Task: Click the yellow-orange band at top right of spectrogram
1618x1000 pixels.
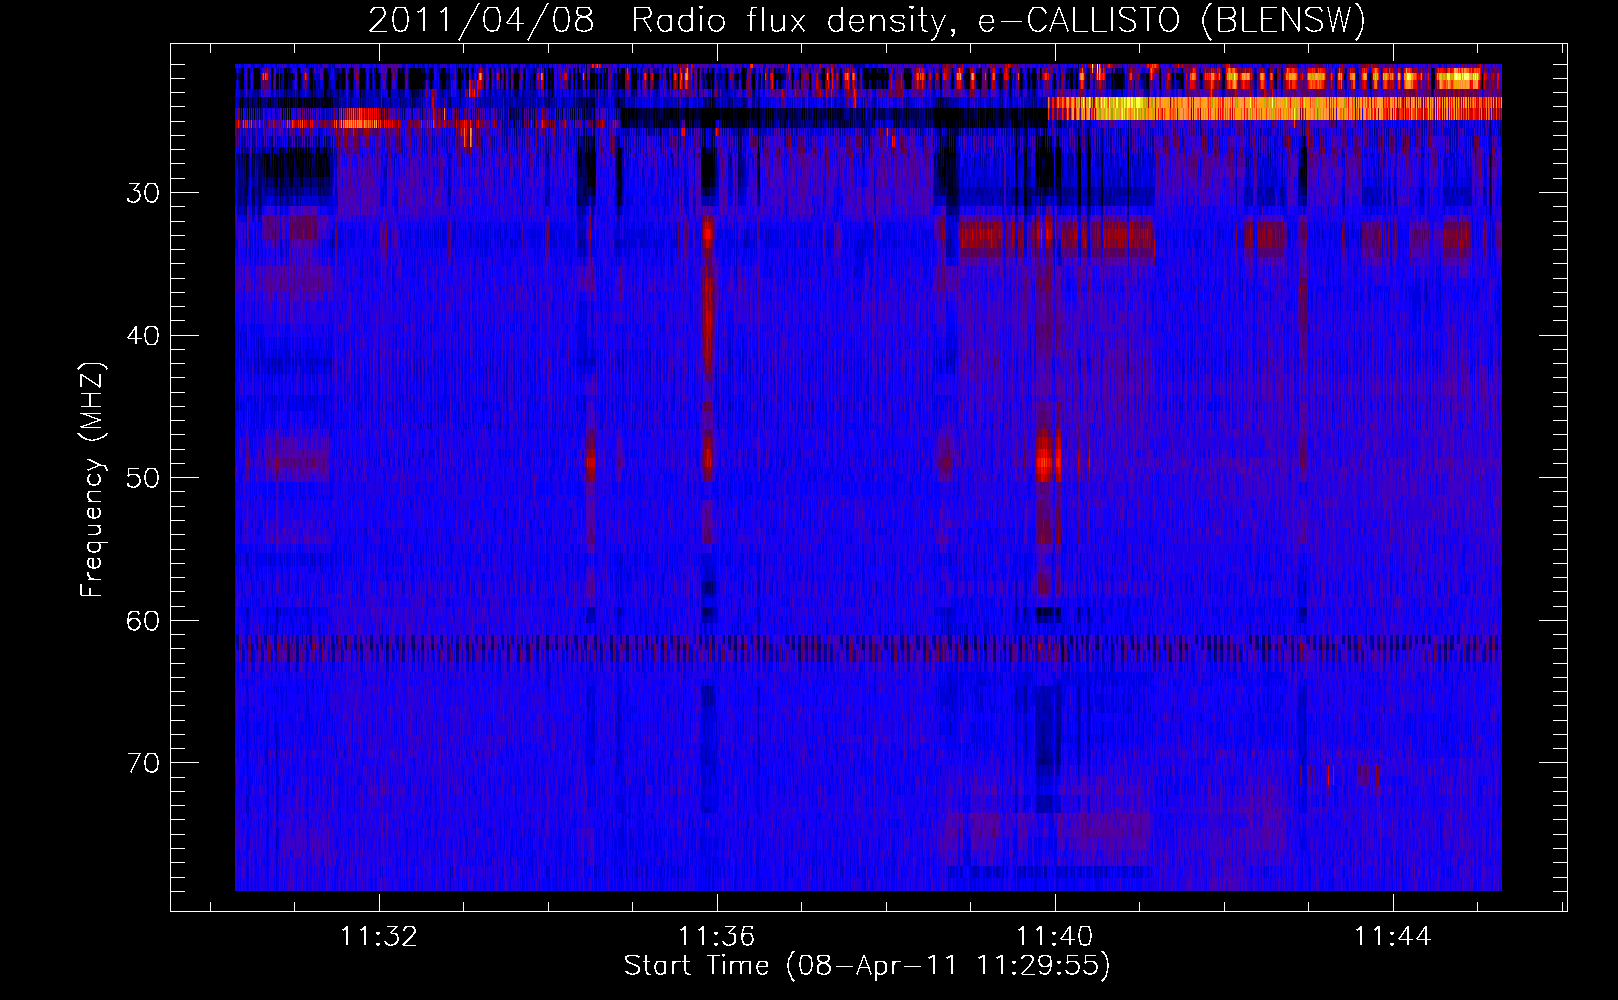Action: [x=1275, y=108]
